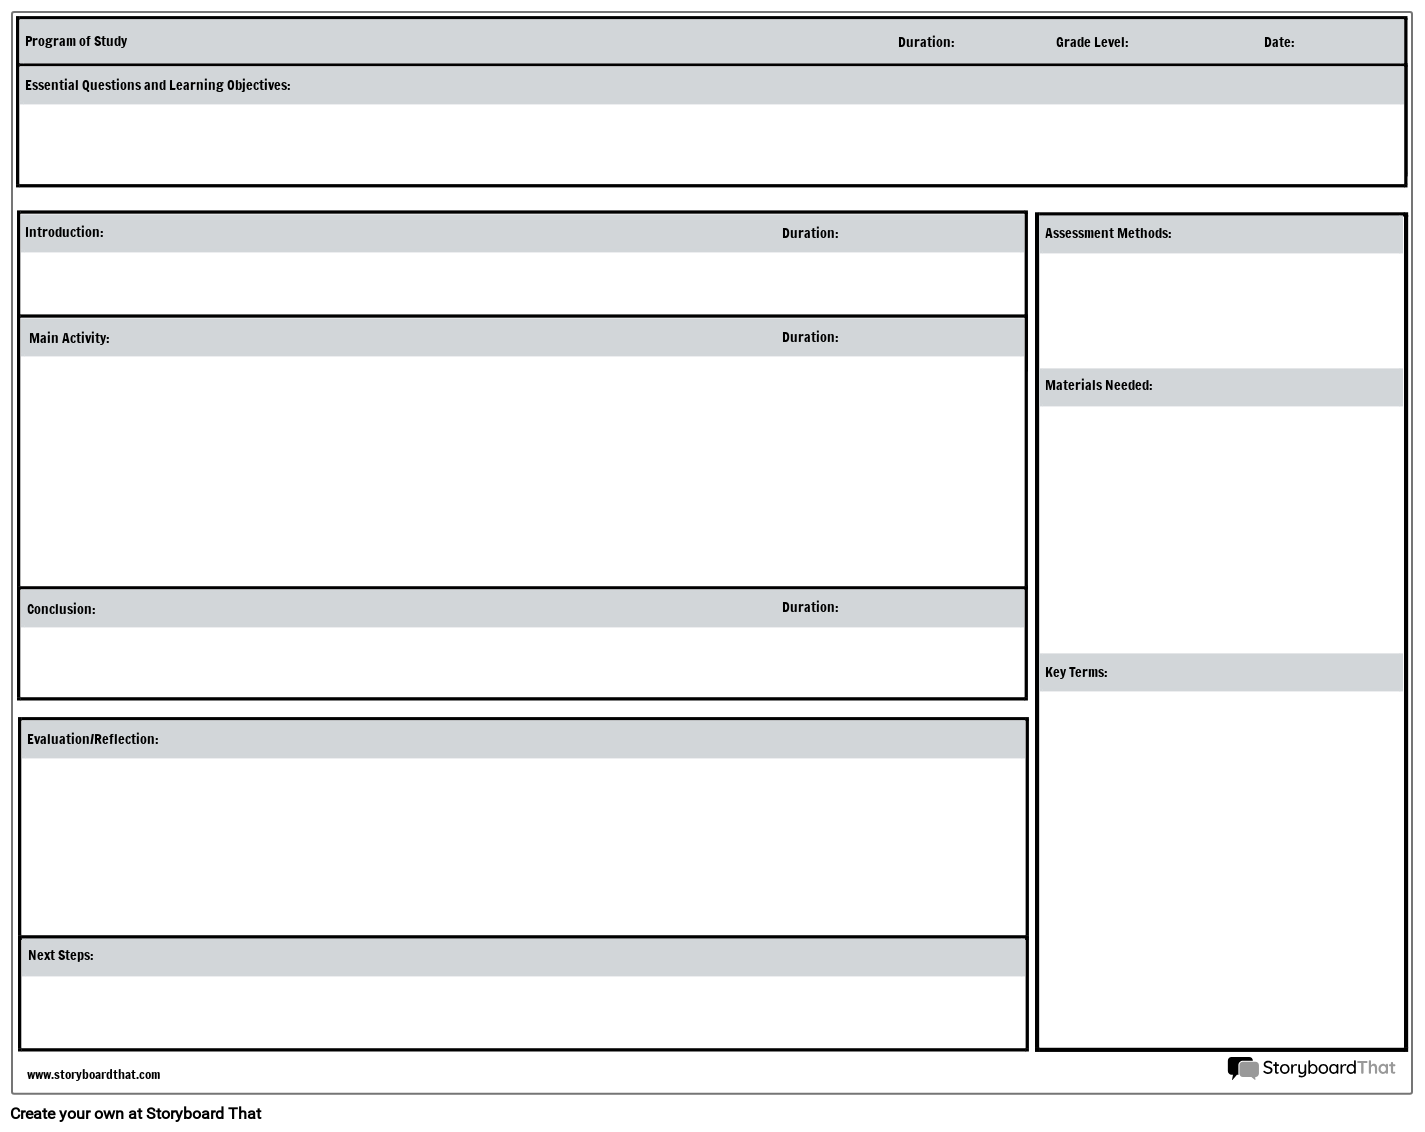Click the Program of Study label
The height and width of the screenshot is (1132, 1425).
coord(76,42)
